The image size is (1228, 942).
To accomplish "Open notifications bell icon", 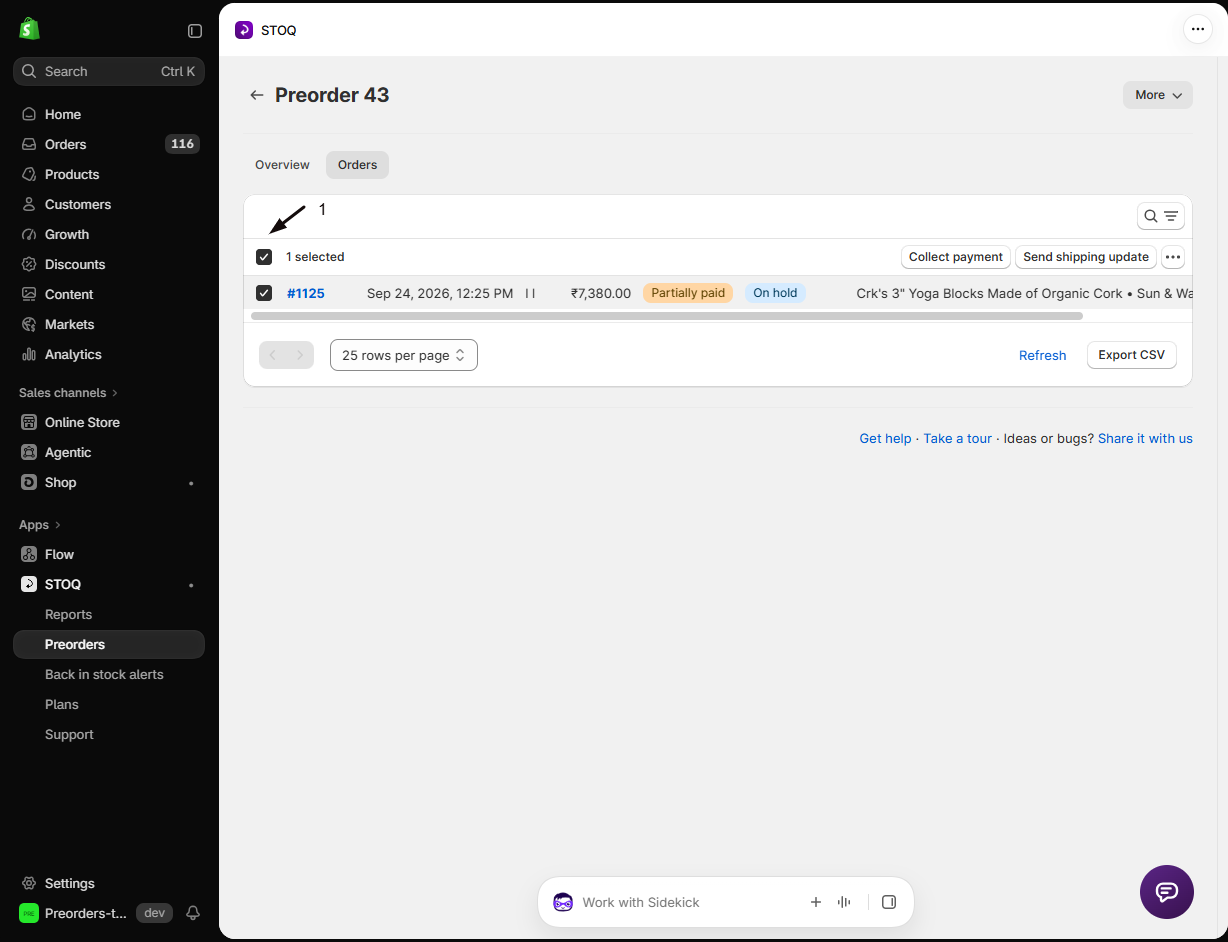I will tap(193, 913).
